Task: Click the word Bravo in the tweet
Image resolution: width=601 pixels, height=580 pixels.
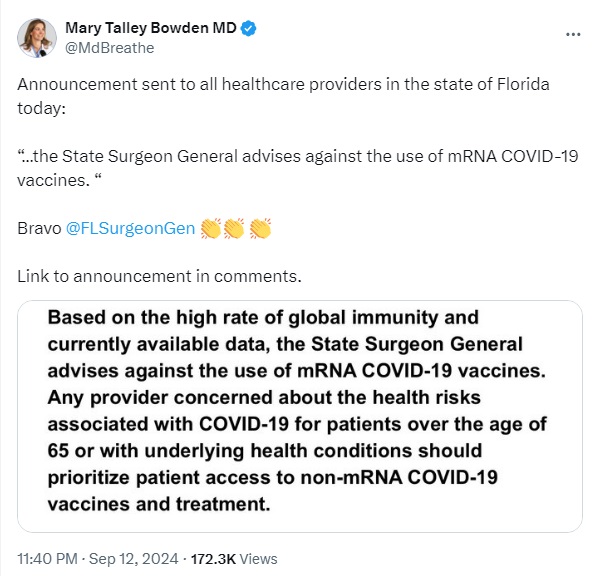Action: point(39,228)
